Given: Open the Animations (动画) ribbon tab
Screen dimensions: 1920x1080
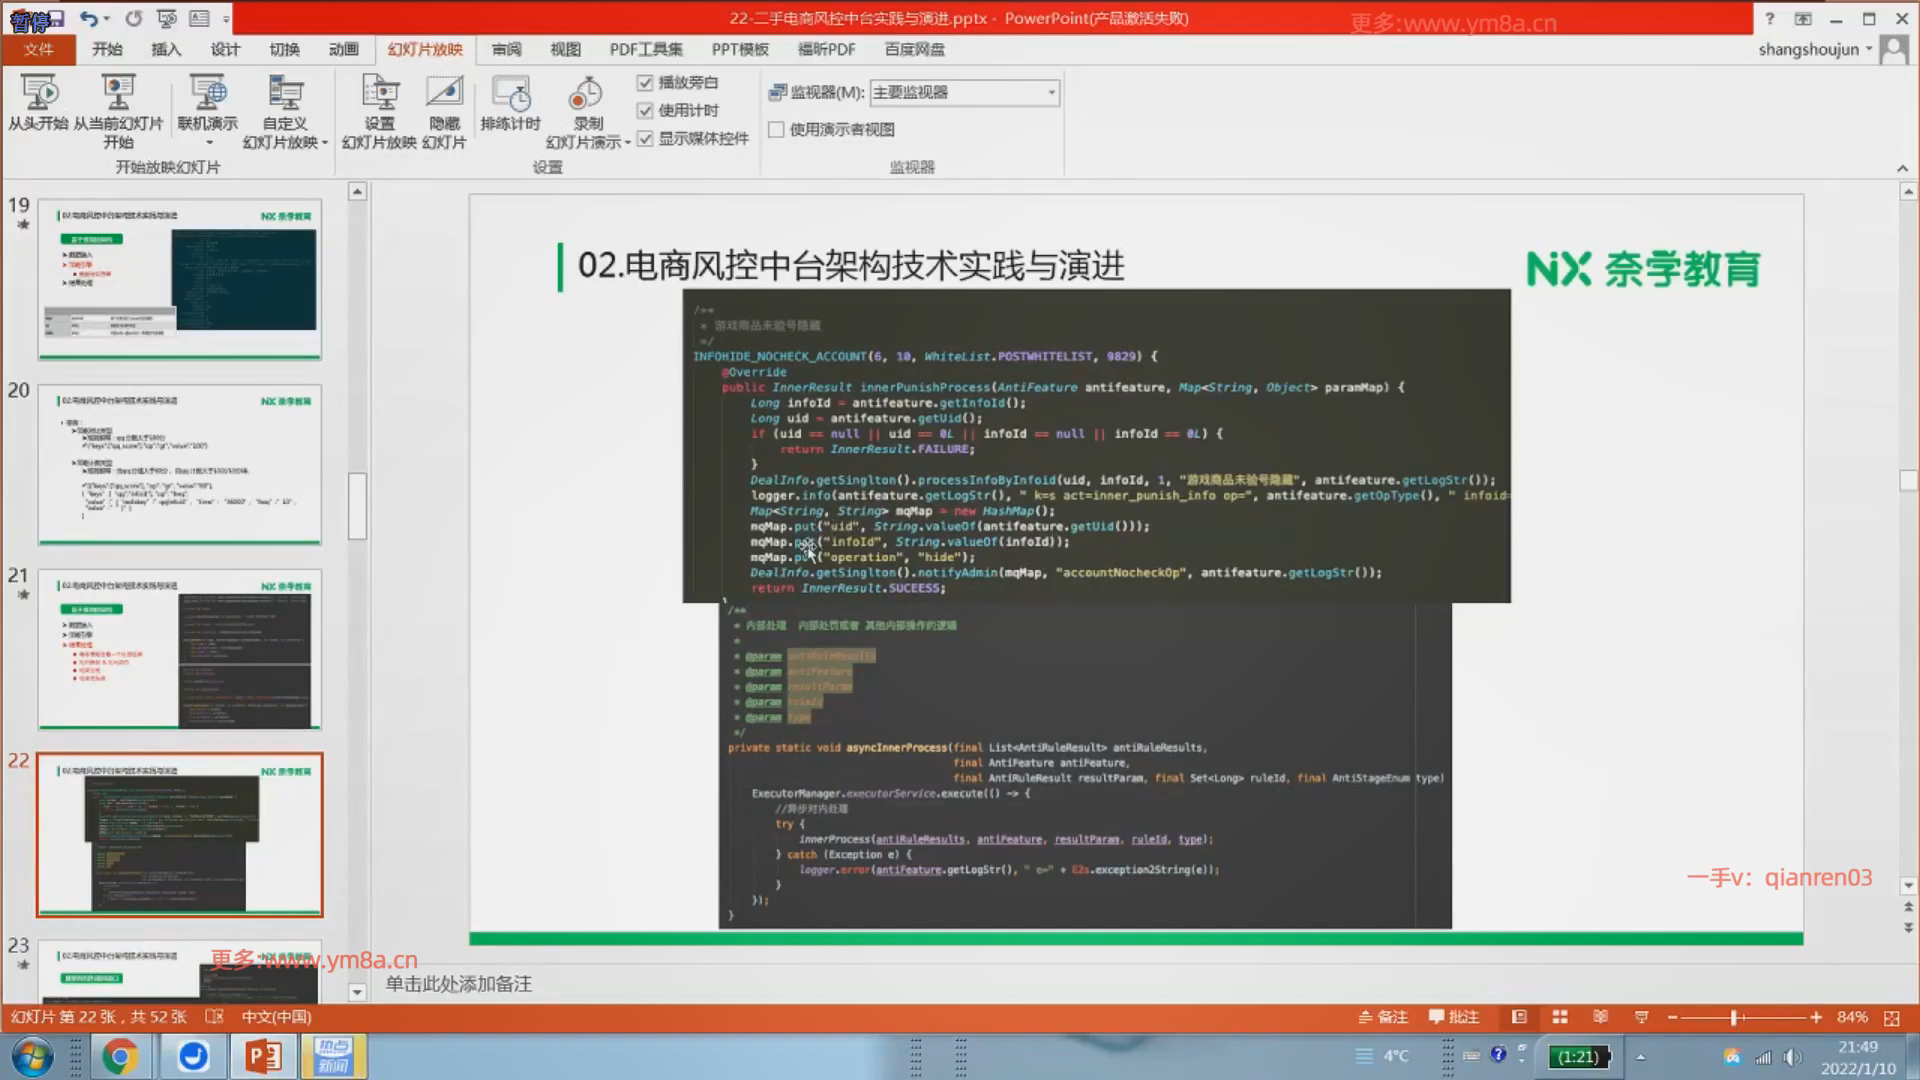Looking at the screenshot, I should click(343, 49).
